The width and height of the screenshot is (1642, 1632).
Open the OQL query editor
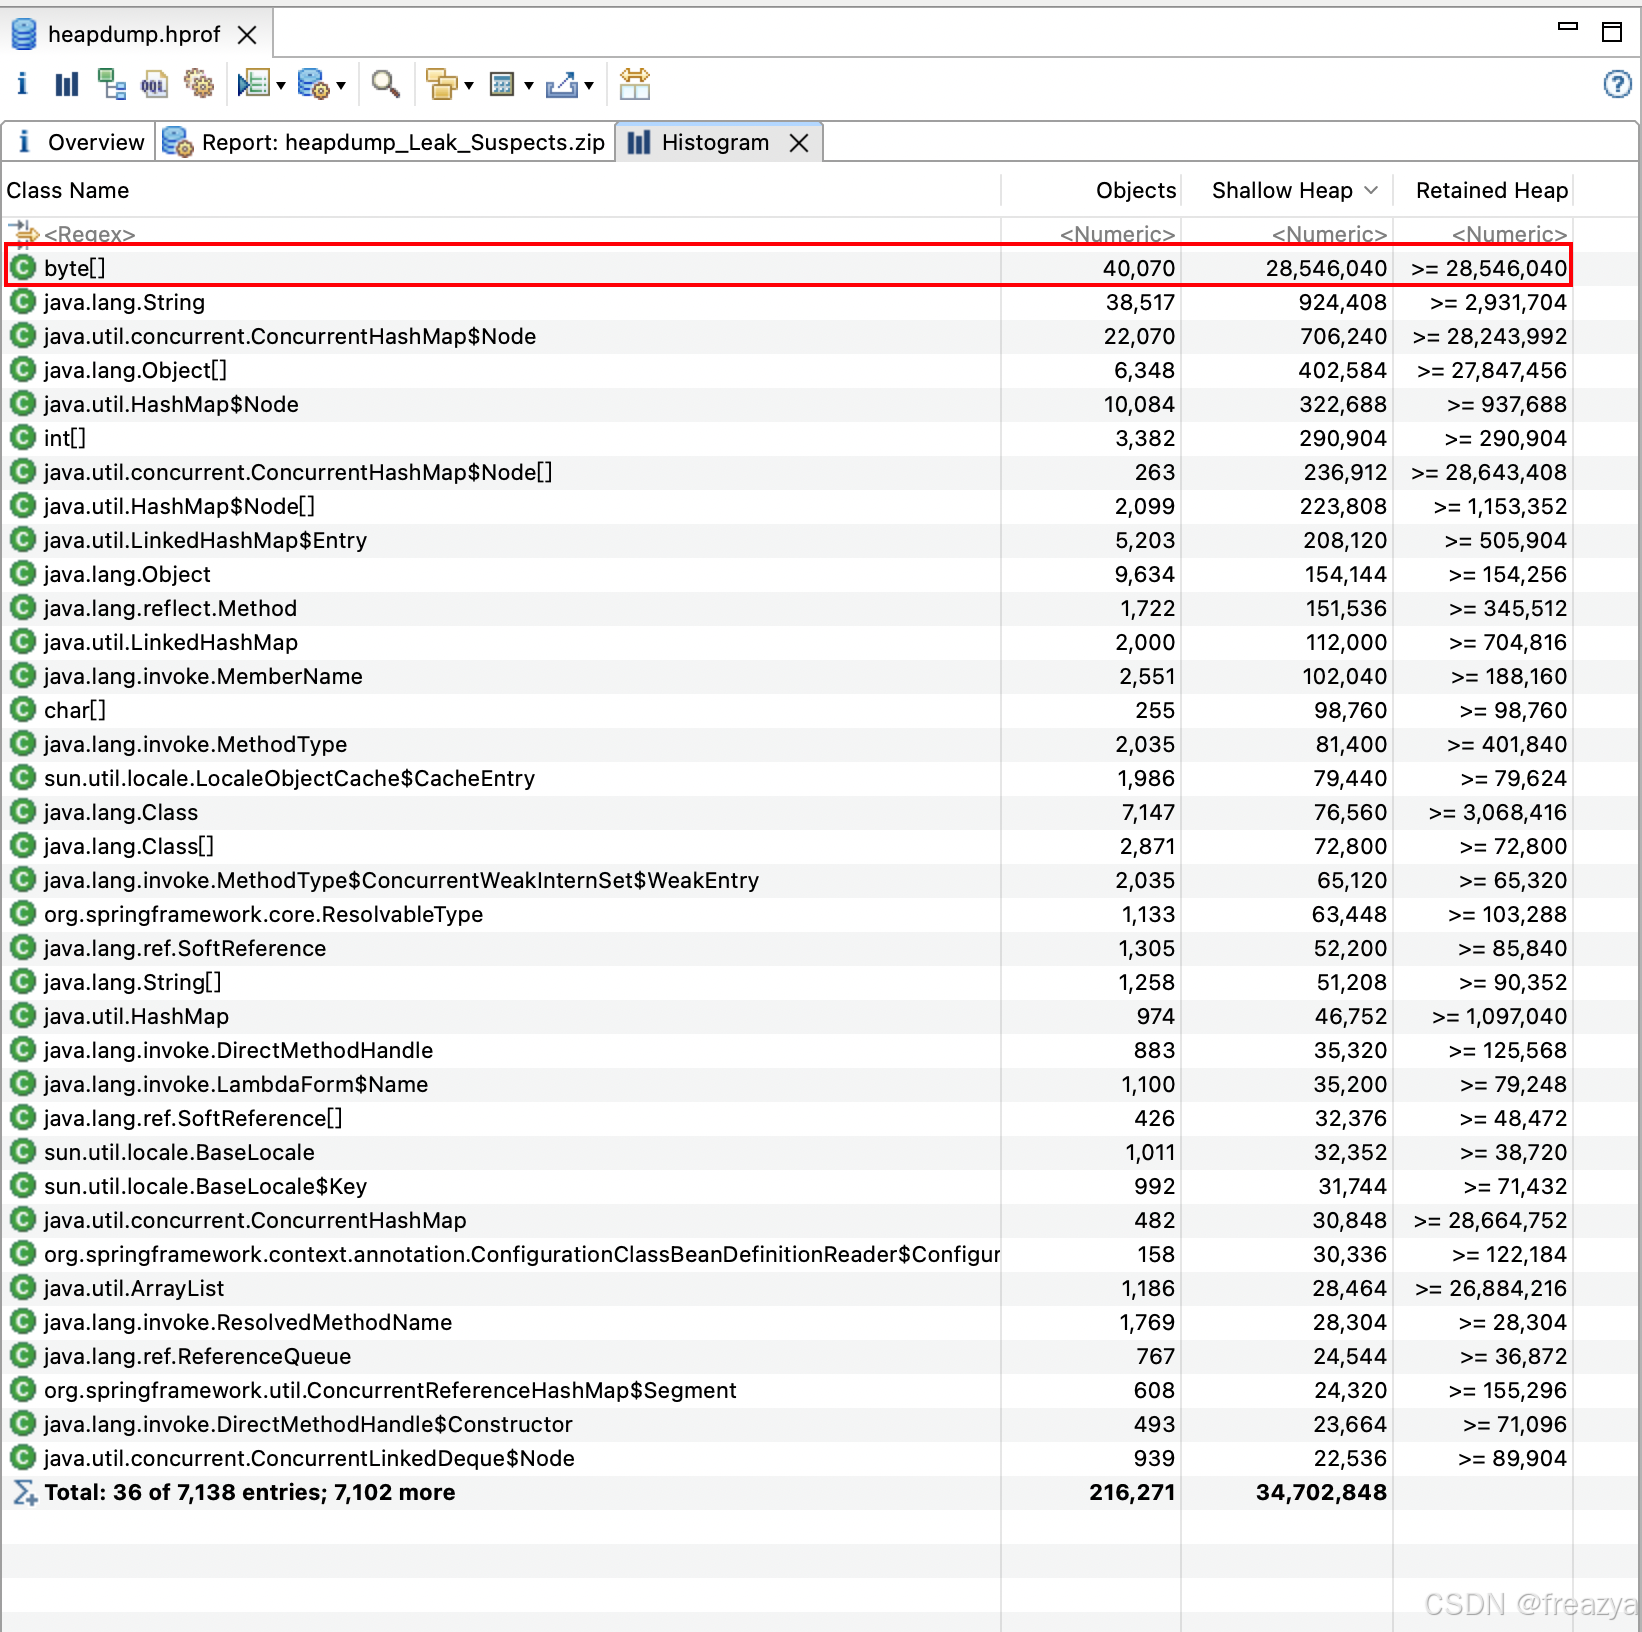click(155, 85)
